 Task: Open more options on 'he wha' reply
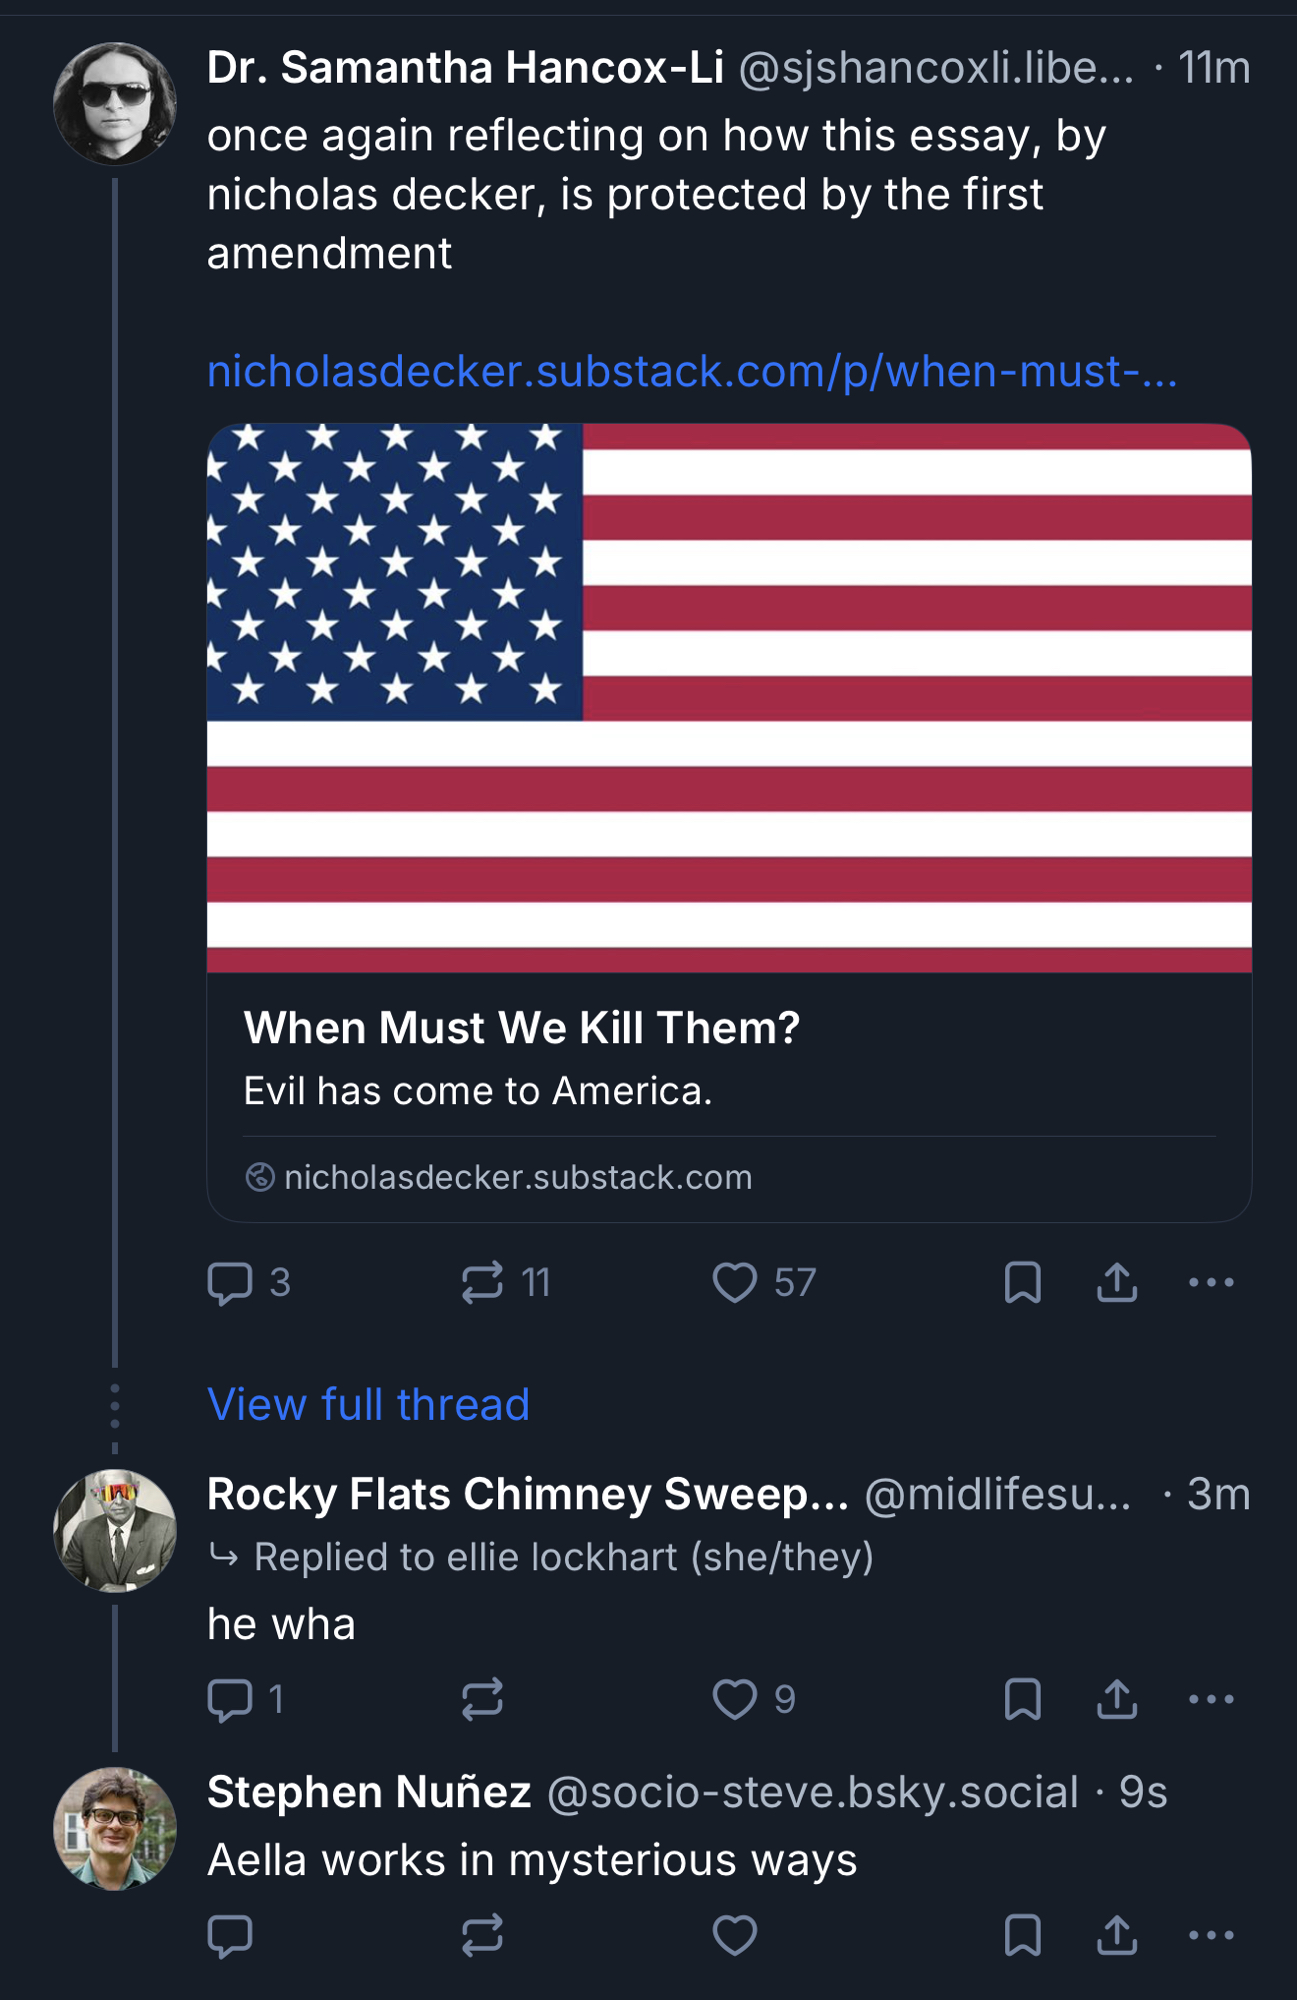(x=1211, y=1700)
